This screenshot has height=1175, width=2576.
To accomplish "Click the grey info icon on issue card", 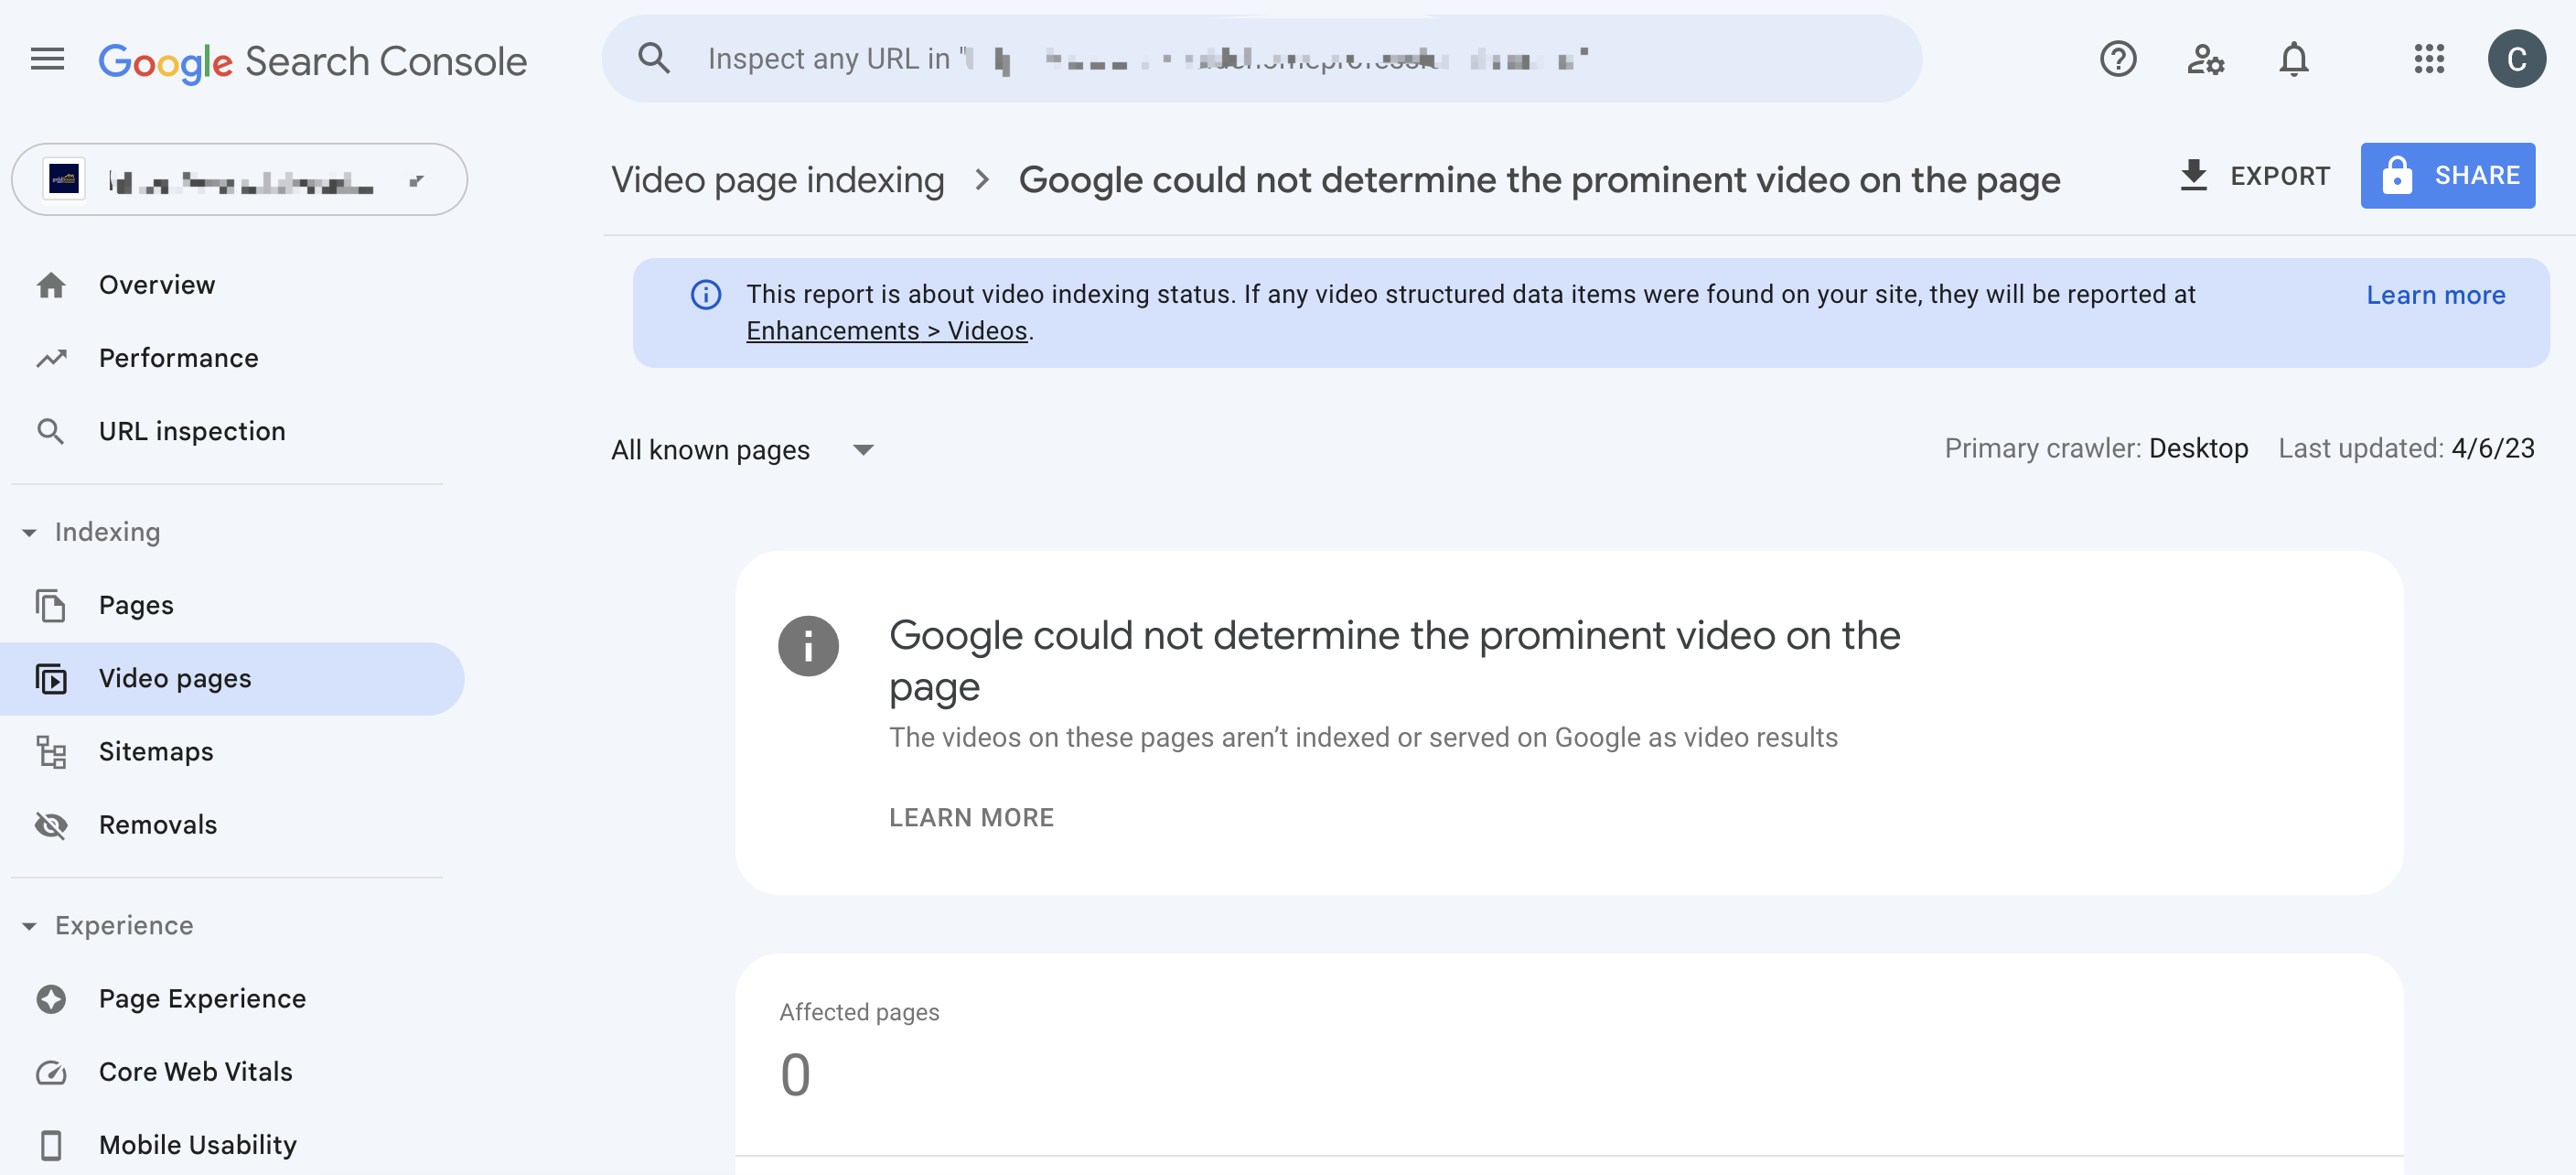I will (x=808, y=645).
